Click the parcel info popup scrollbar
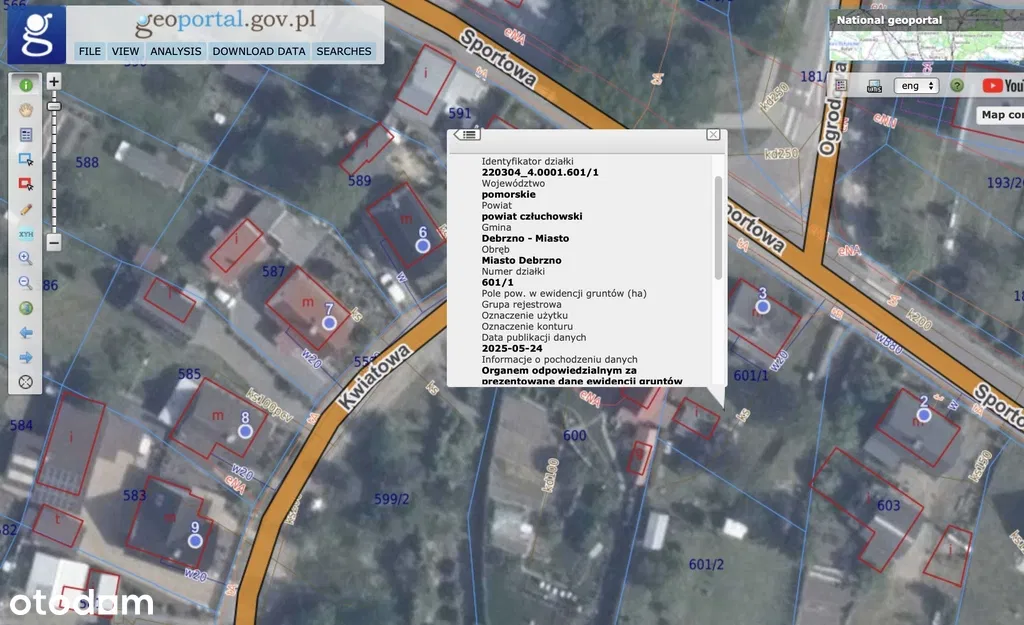1024x625 pixels. [717, 228]
